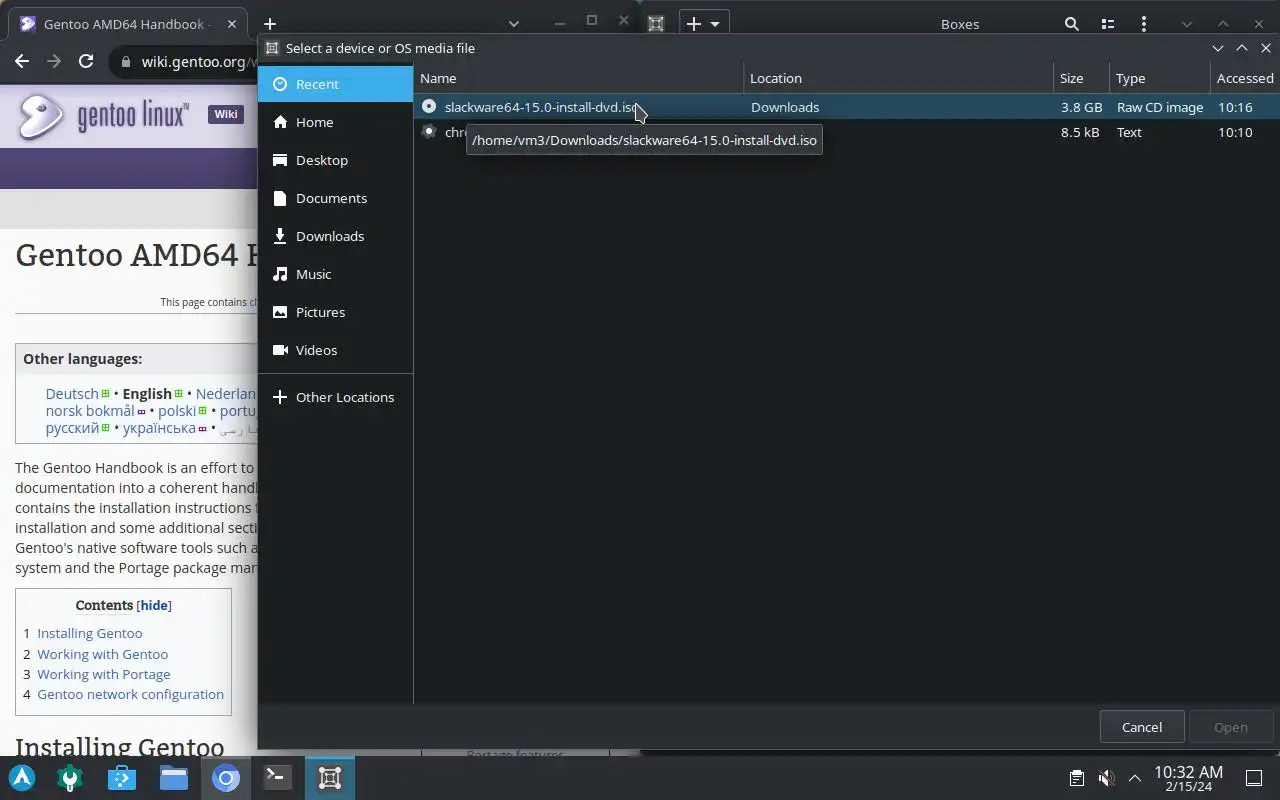Close the Gentoo AMD64 Handbook tab
1280x800 pixels.
point(232,24)
